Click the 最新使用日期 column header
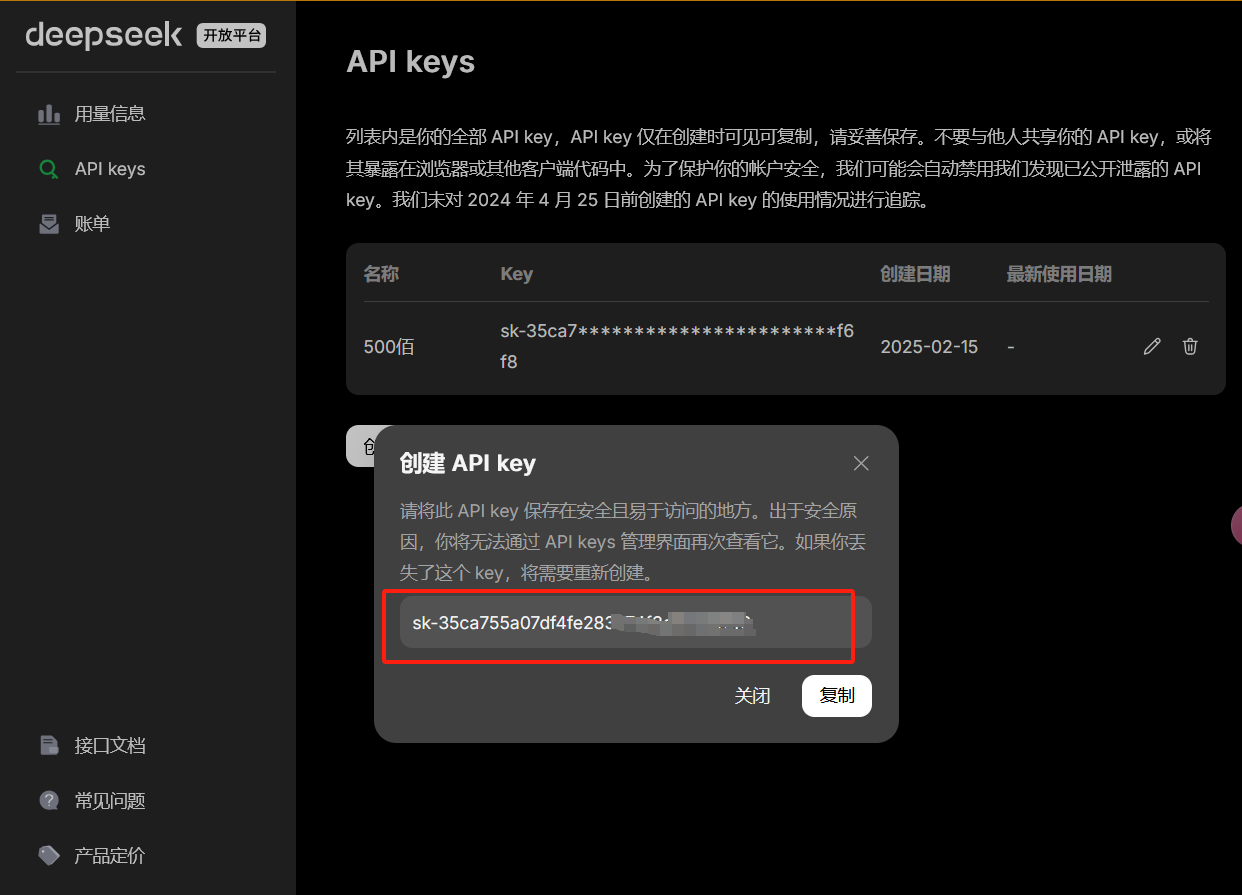The height and width of the screenshot is (895, 1242). click(1059, 274)
